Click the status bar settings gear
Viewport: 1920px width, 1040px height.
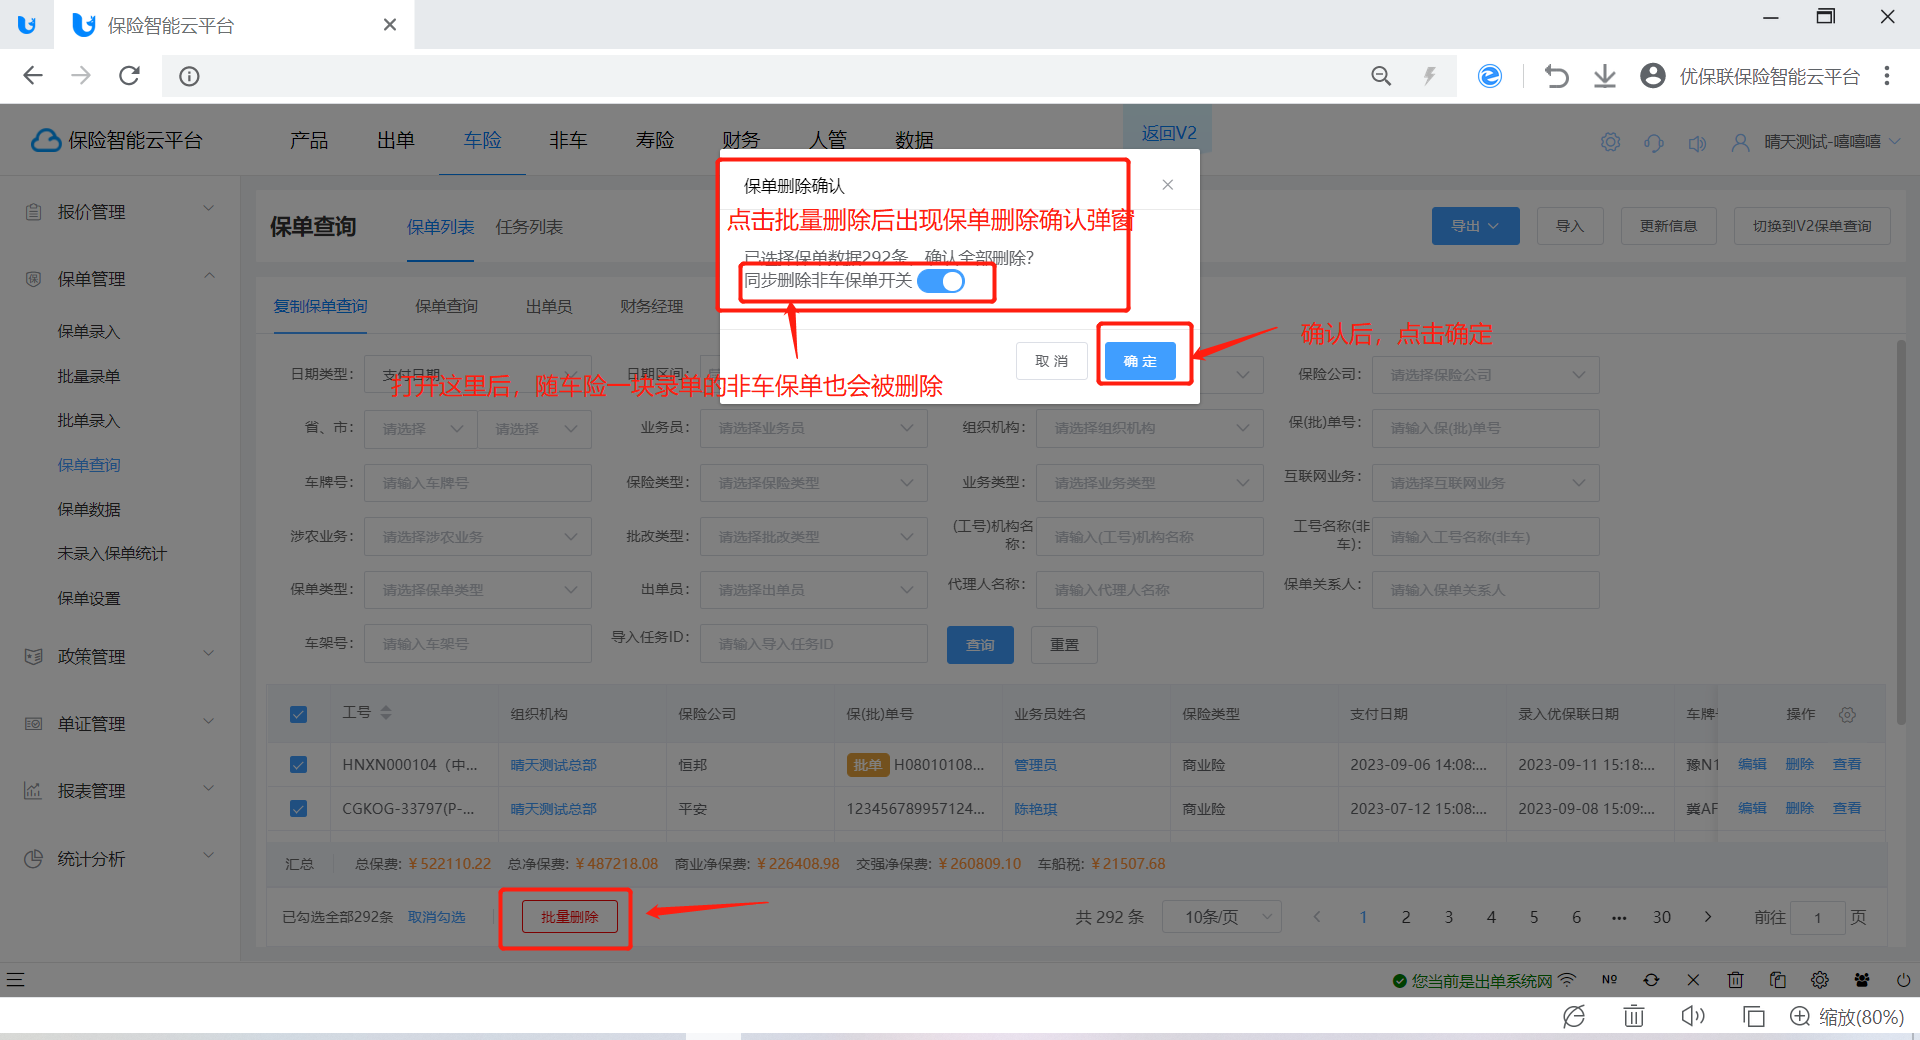pos(1820,980)
